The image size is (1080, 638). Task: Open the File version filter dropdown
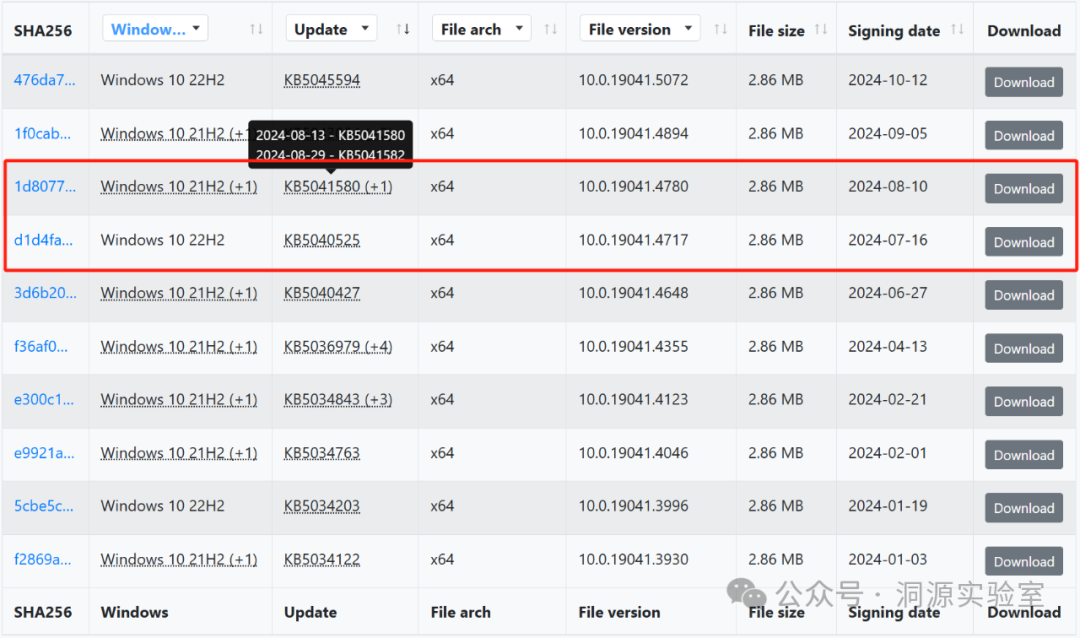pyautogui.click(x=640, y=29)
